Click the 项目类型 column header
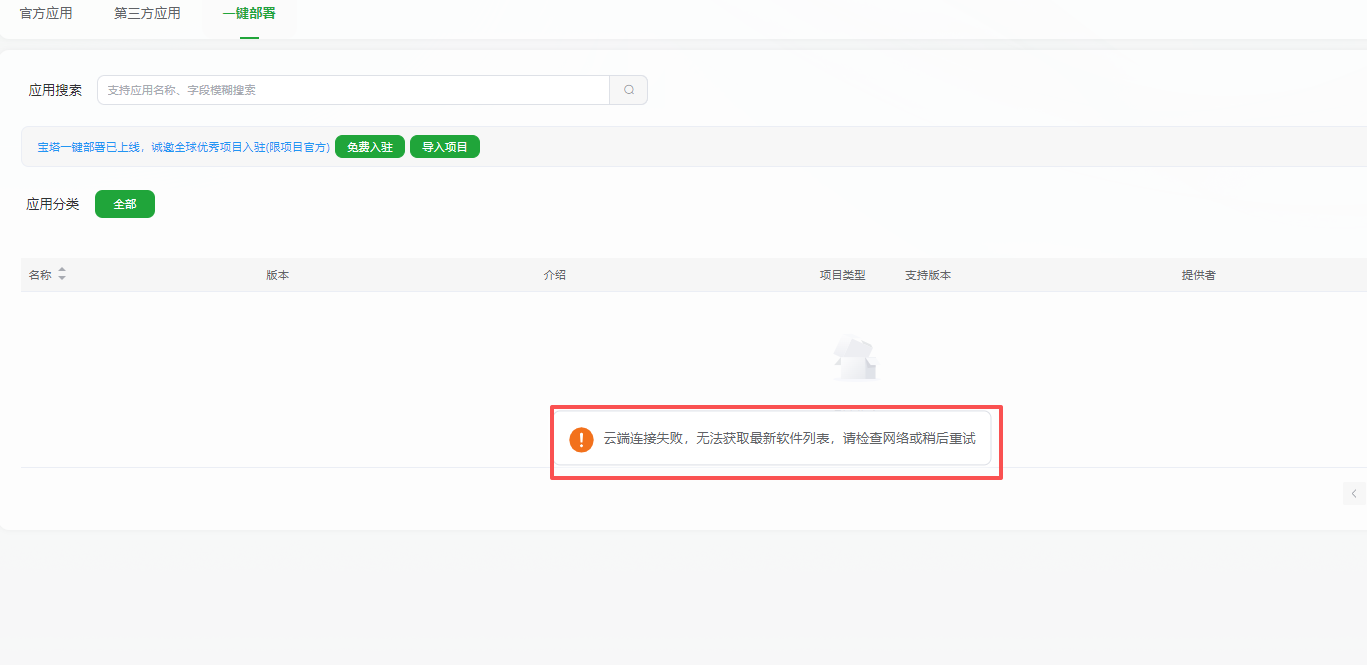This screenshot has width=1367, height=665. [x=842, y=274]
